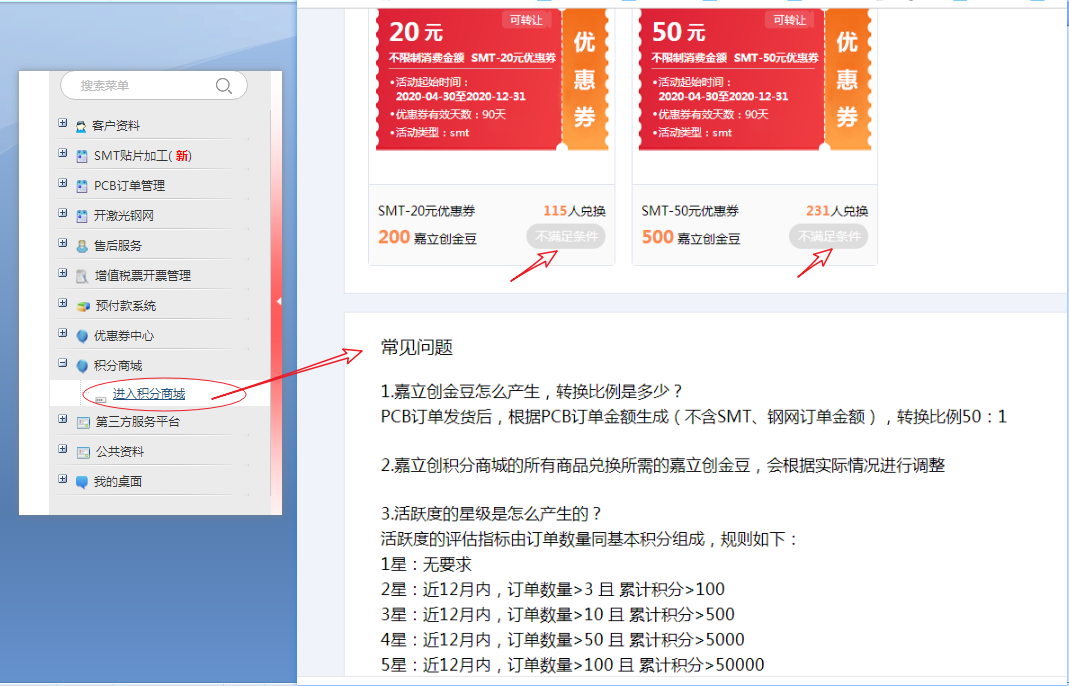Click the 50元 coupon card image
Viewport: 1069px width, 686px height.
[x=730, y=80]
